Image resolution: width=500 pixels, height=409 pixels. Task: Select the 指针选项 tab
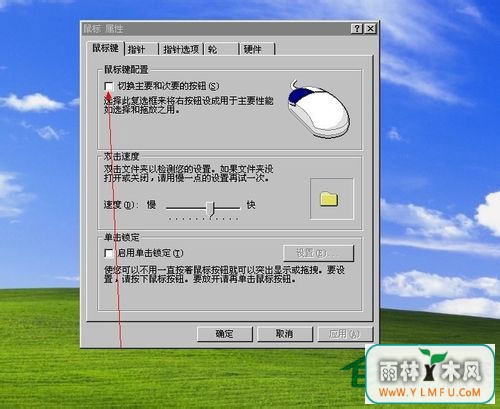(x=181, y=49)
